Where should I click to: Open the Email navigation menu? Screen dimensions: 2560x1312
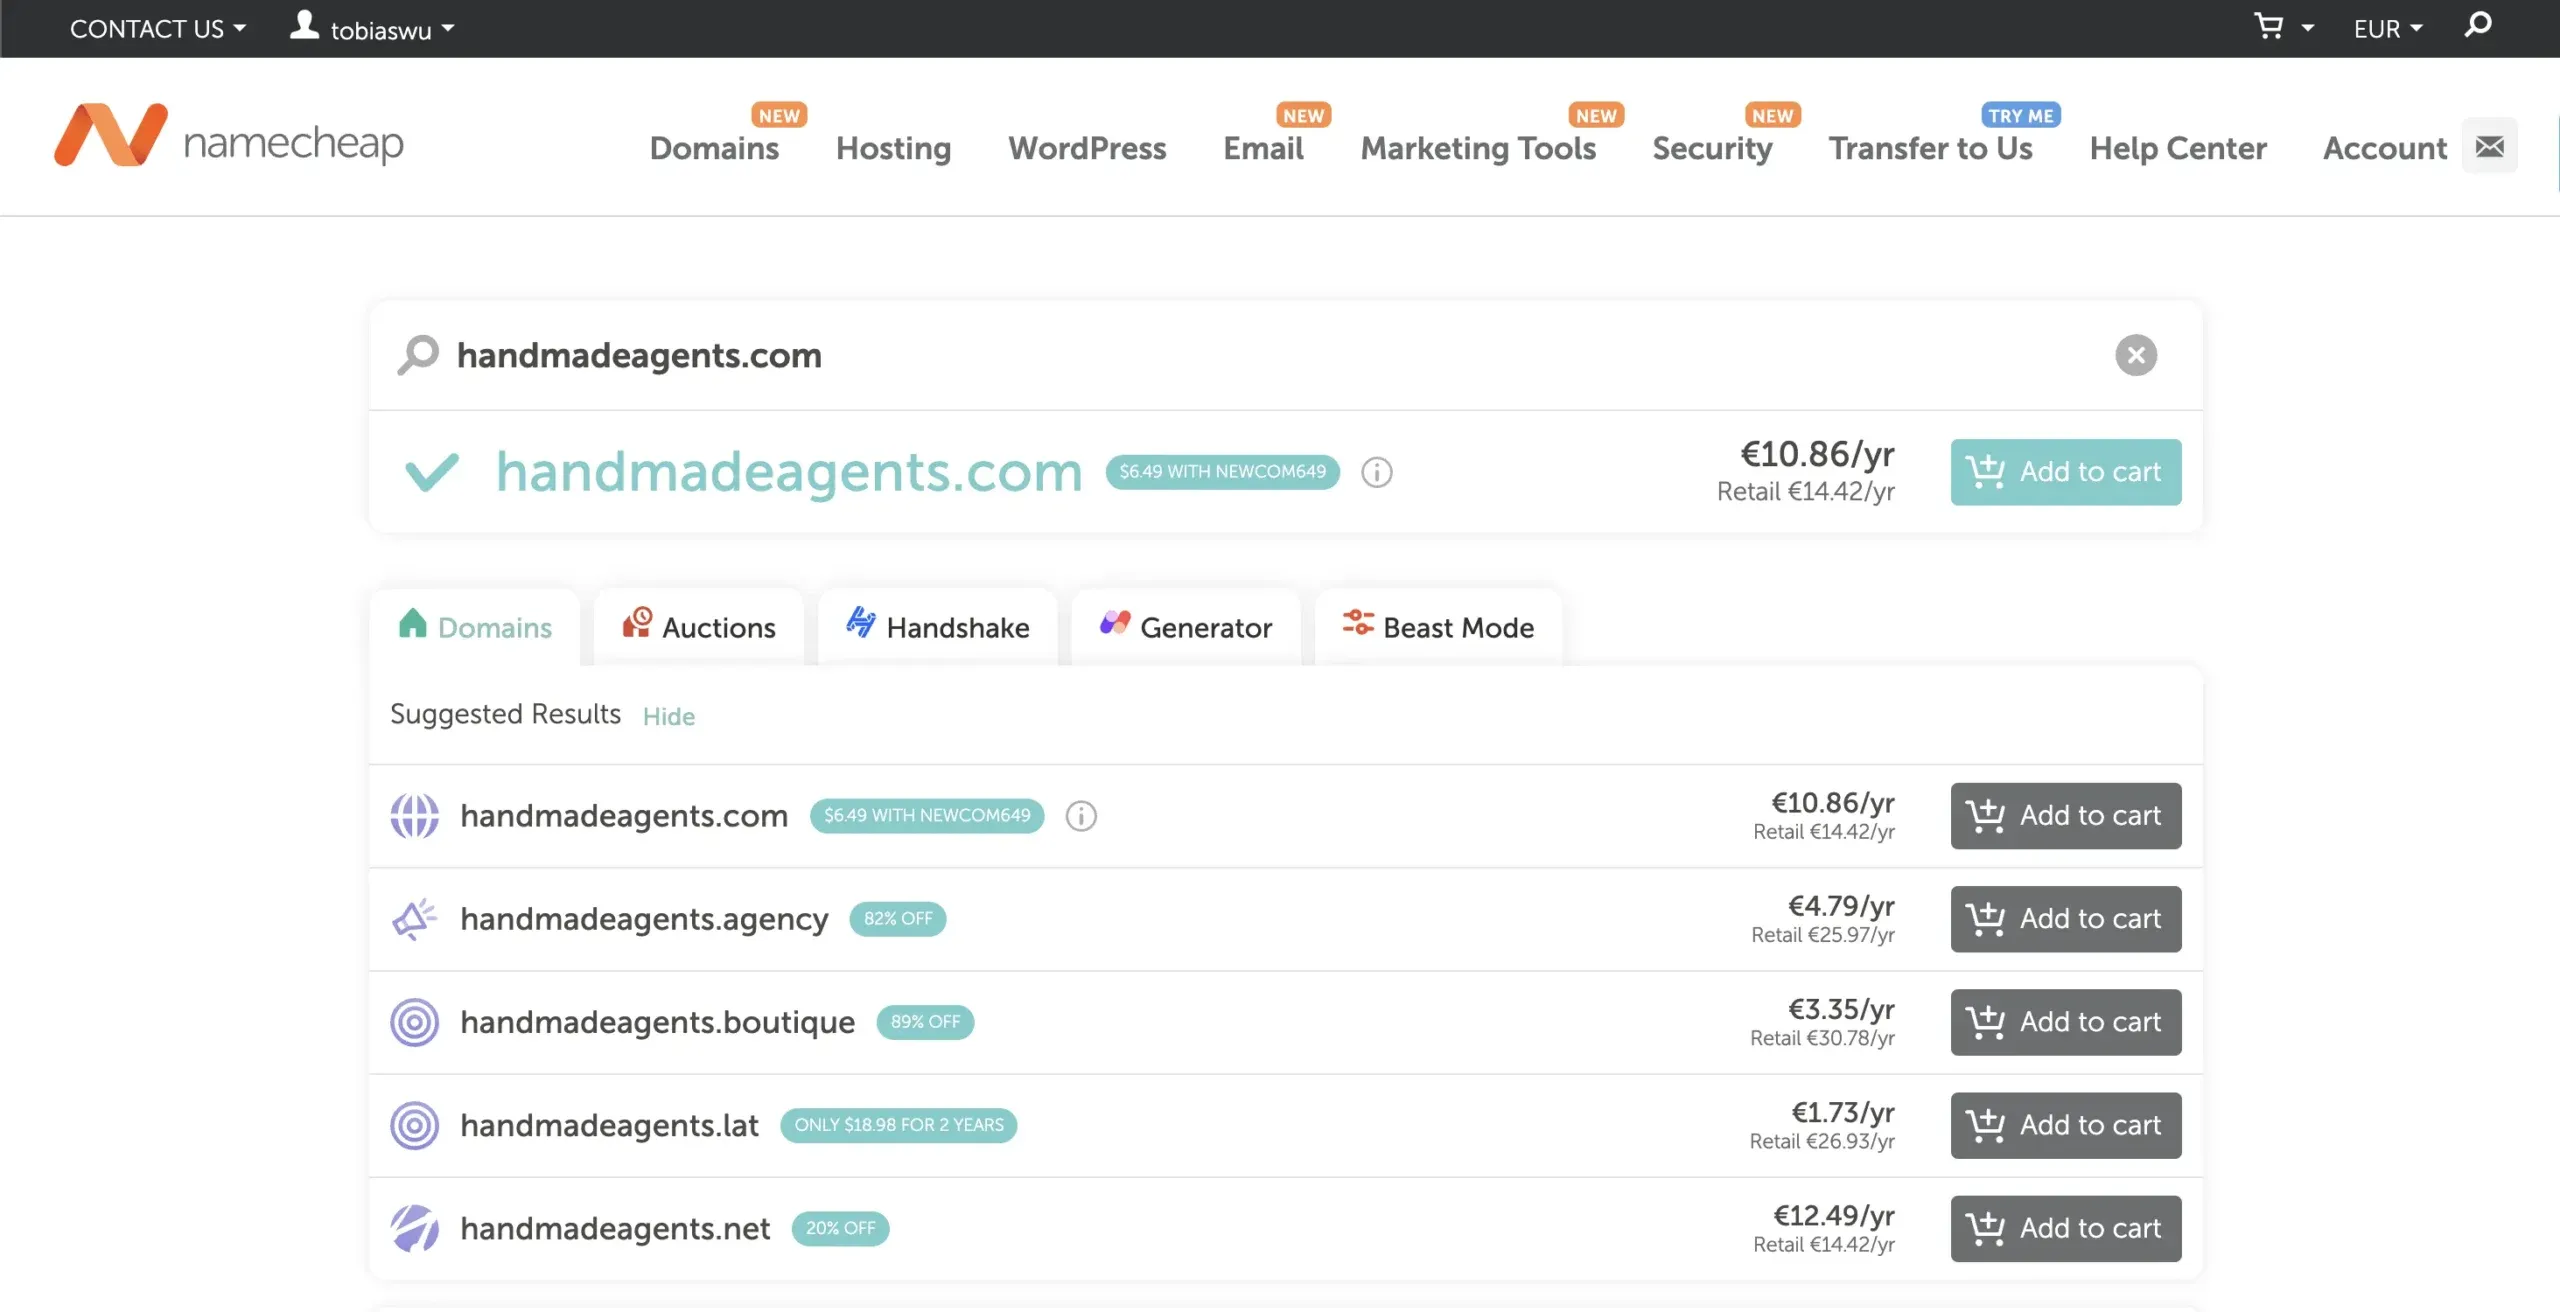pos(1263,148)
